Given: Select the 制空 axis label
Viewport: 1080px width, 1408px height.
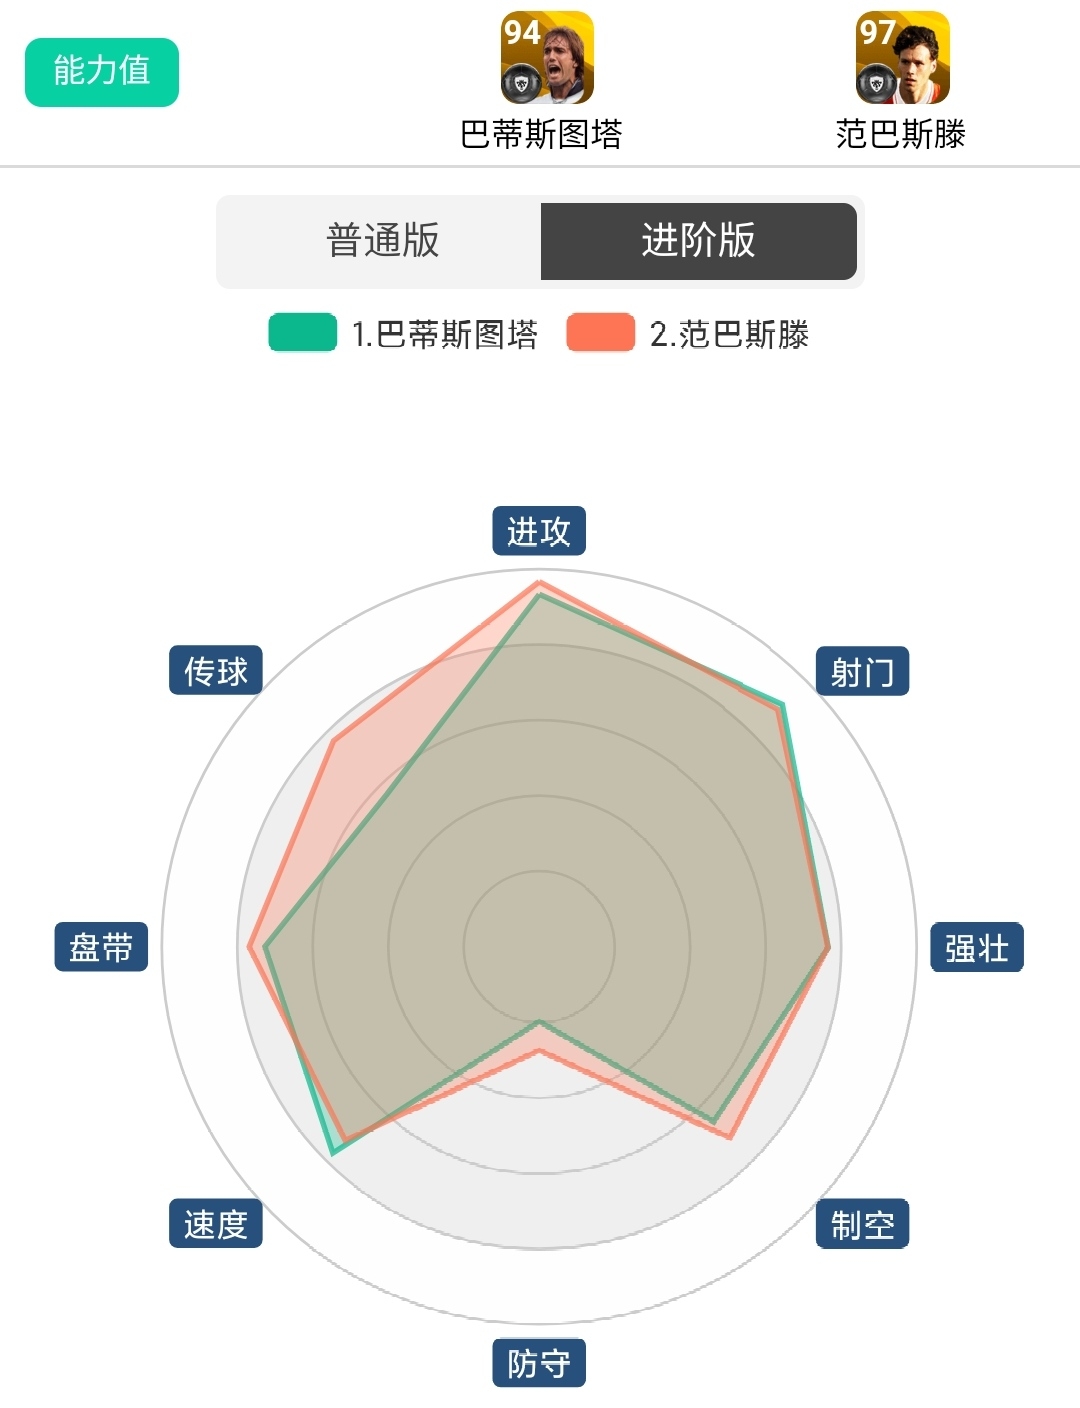Looking at the screenshot, I should (x=863, y=1224).
